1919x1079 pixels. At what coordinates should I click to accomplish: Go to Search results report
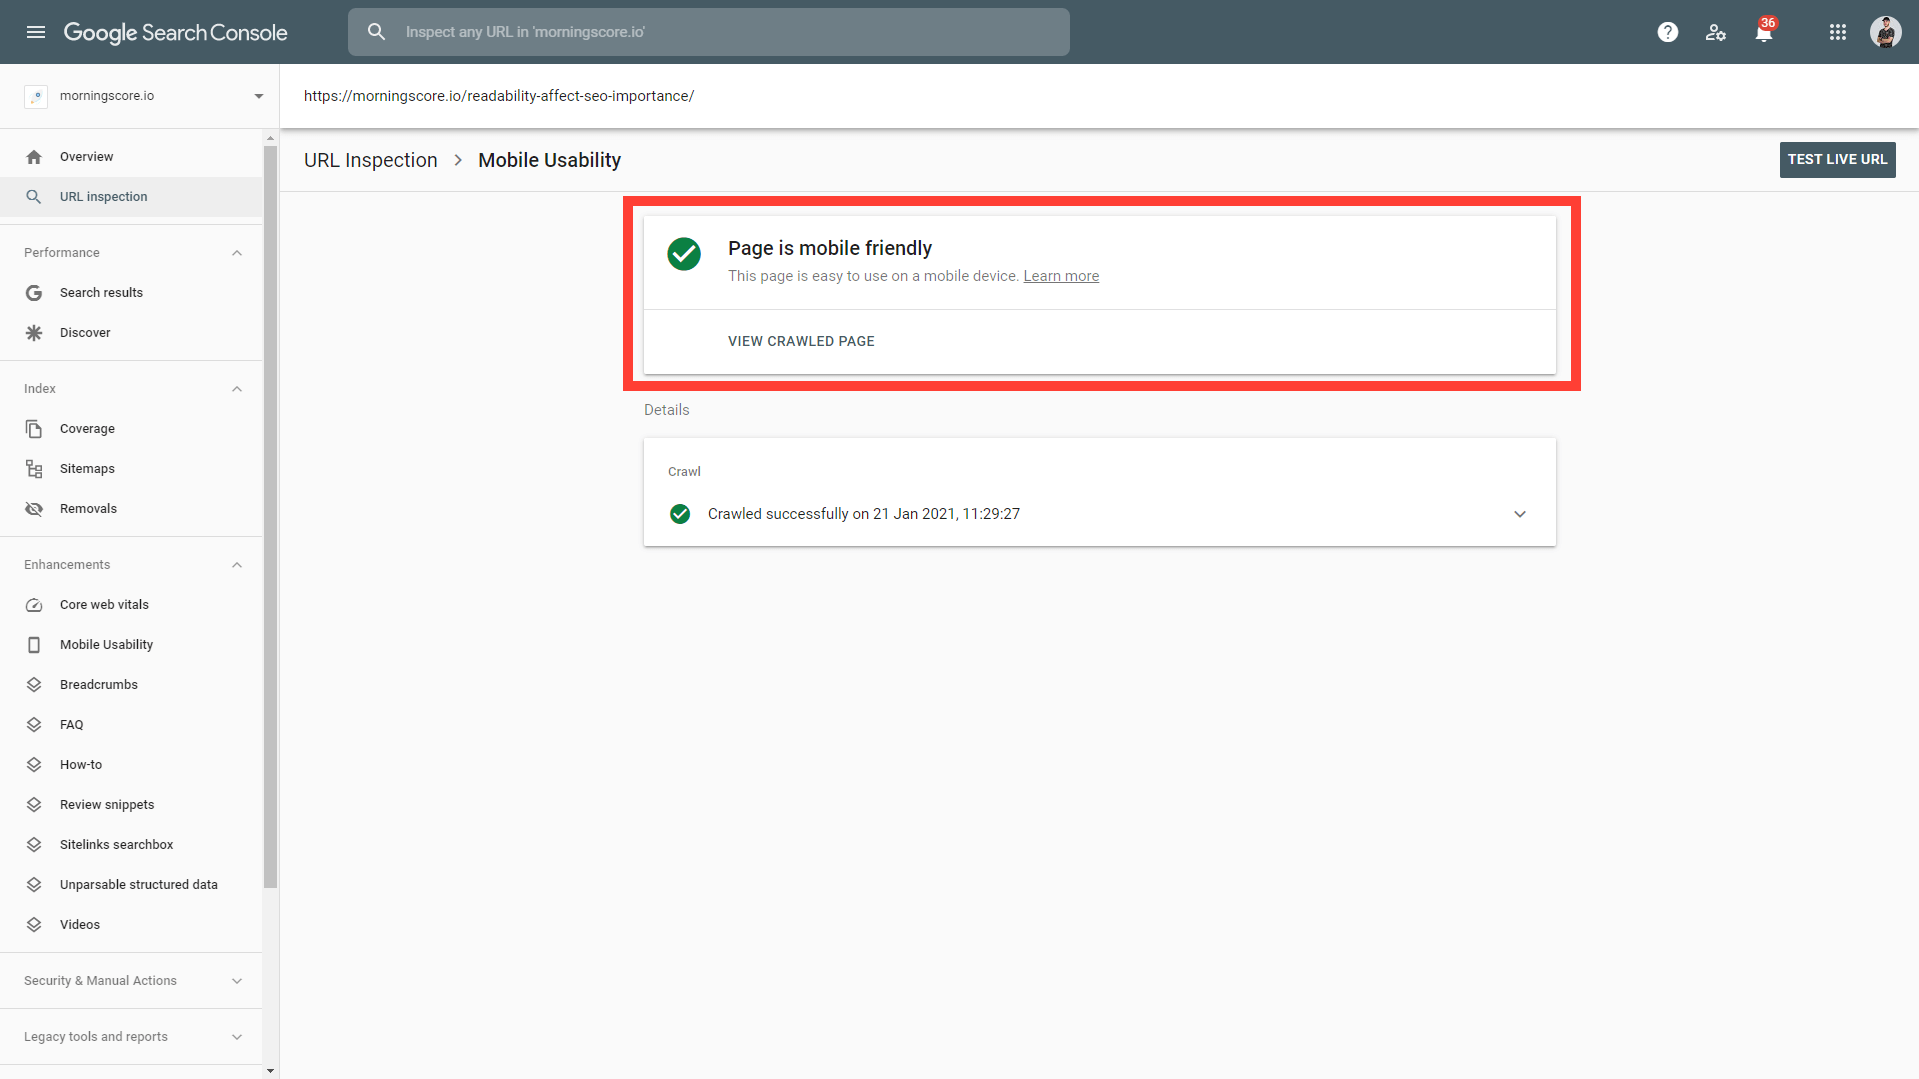click(131, 293)
